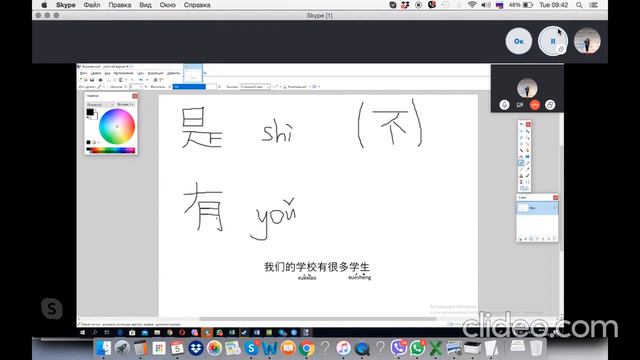Open Viber from the Dock
The width and height of the screenshot is (640, 360).
(x=398, y=348)
